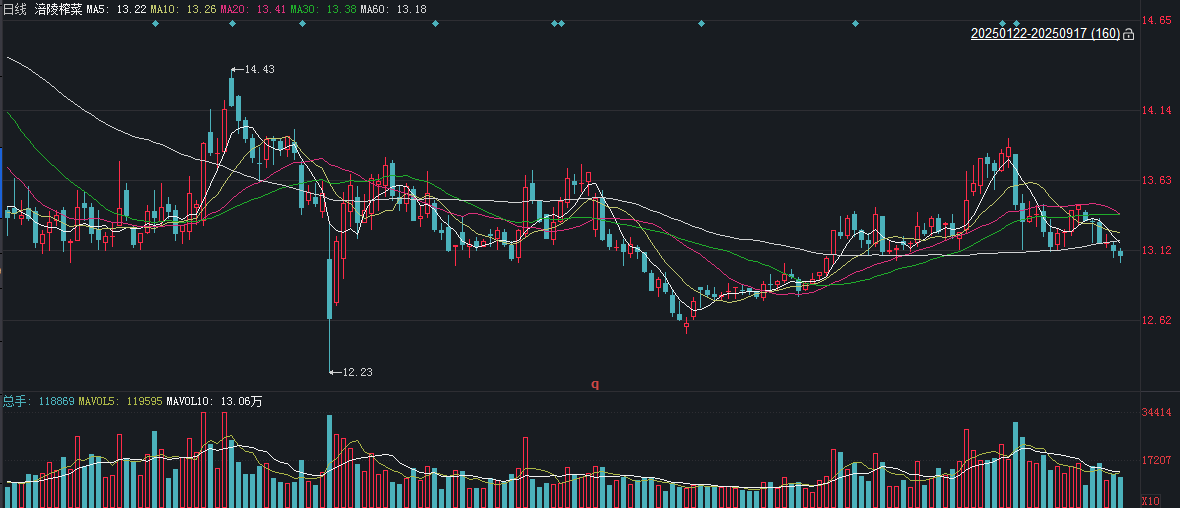
Task: Select the magenta MA20: 13.41 label
Action: pyautogui.click(x=252, y=10)
